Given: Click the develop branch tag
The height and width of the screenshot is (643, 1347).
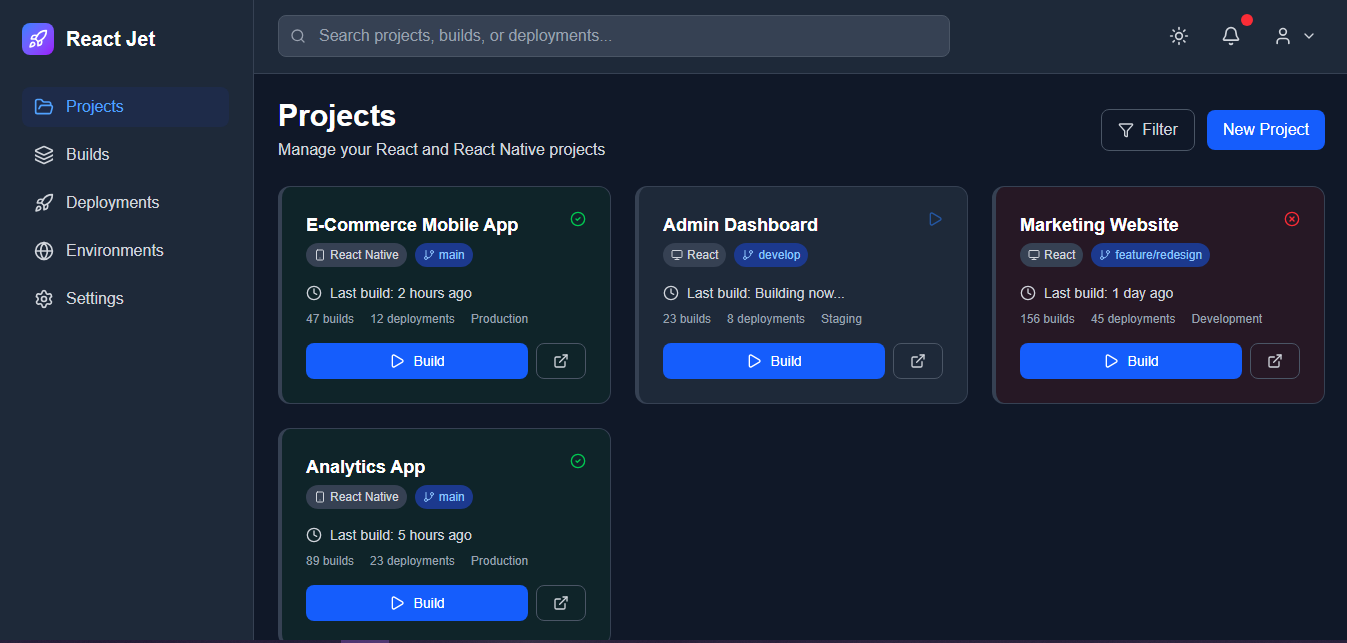Looking at the screenshot, I should pos(771,255).
